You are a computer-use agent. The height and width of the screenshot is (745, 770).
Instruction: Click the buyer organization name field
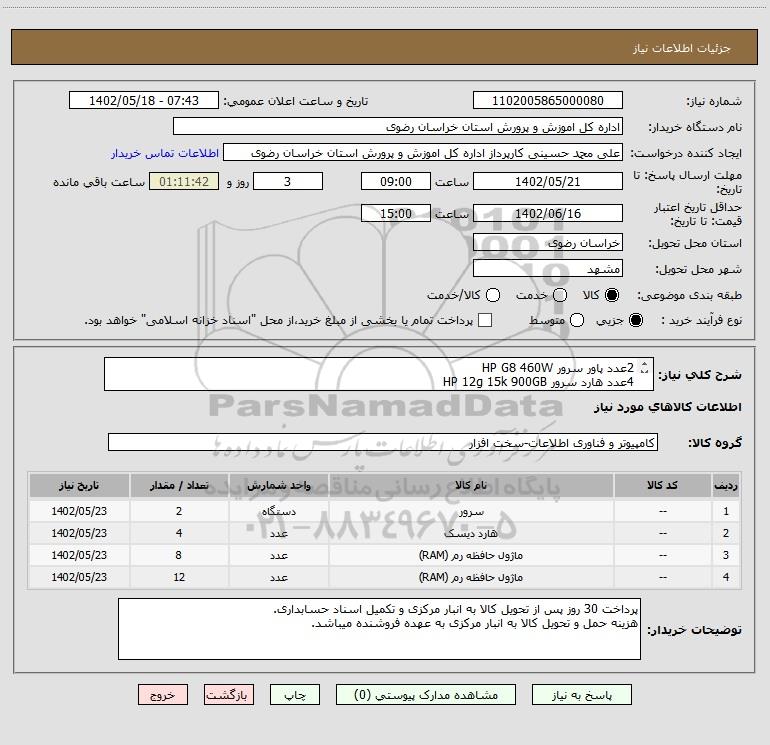(398, 127)
